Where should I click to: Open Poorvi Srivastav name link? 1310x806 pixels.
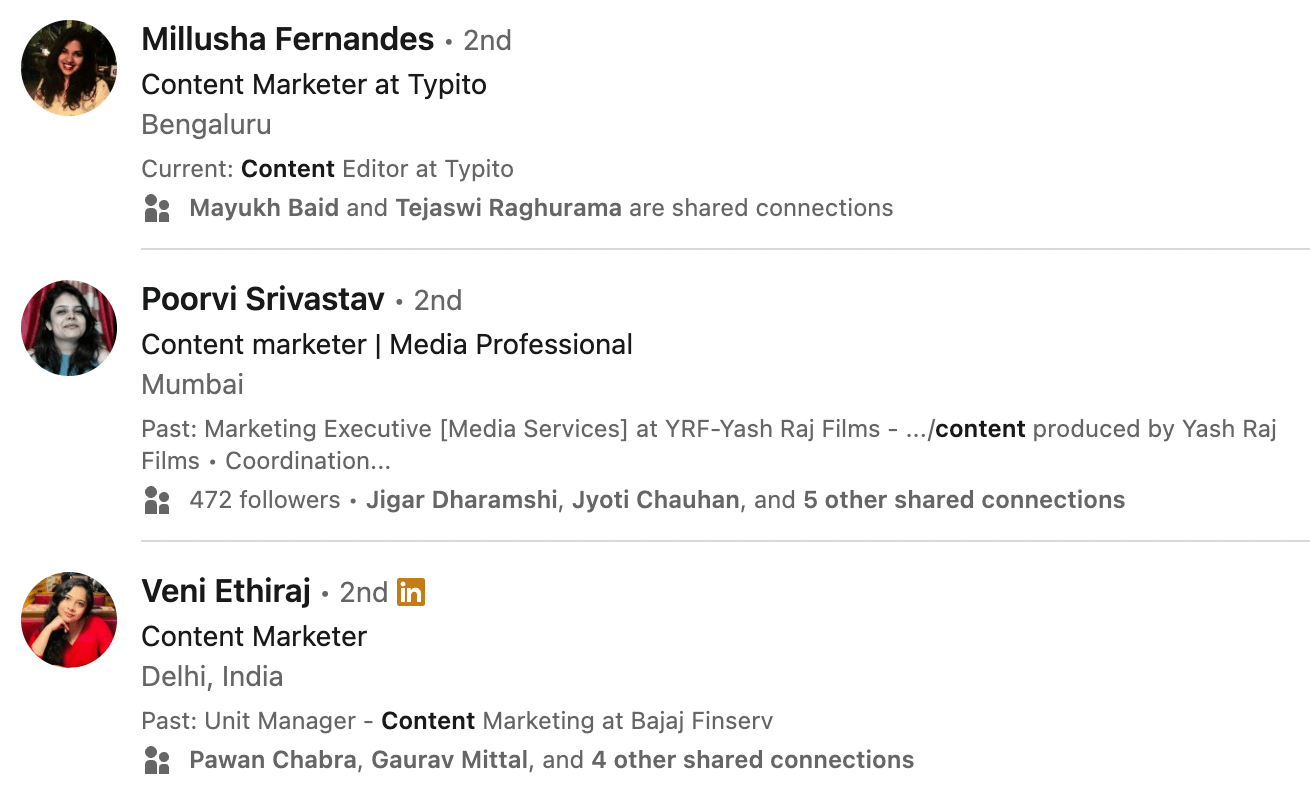click(x=263, y=300)
